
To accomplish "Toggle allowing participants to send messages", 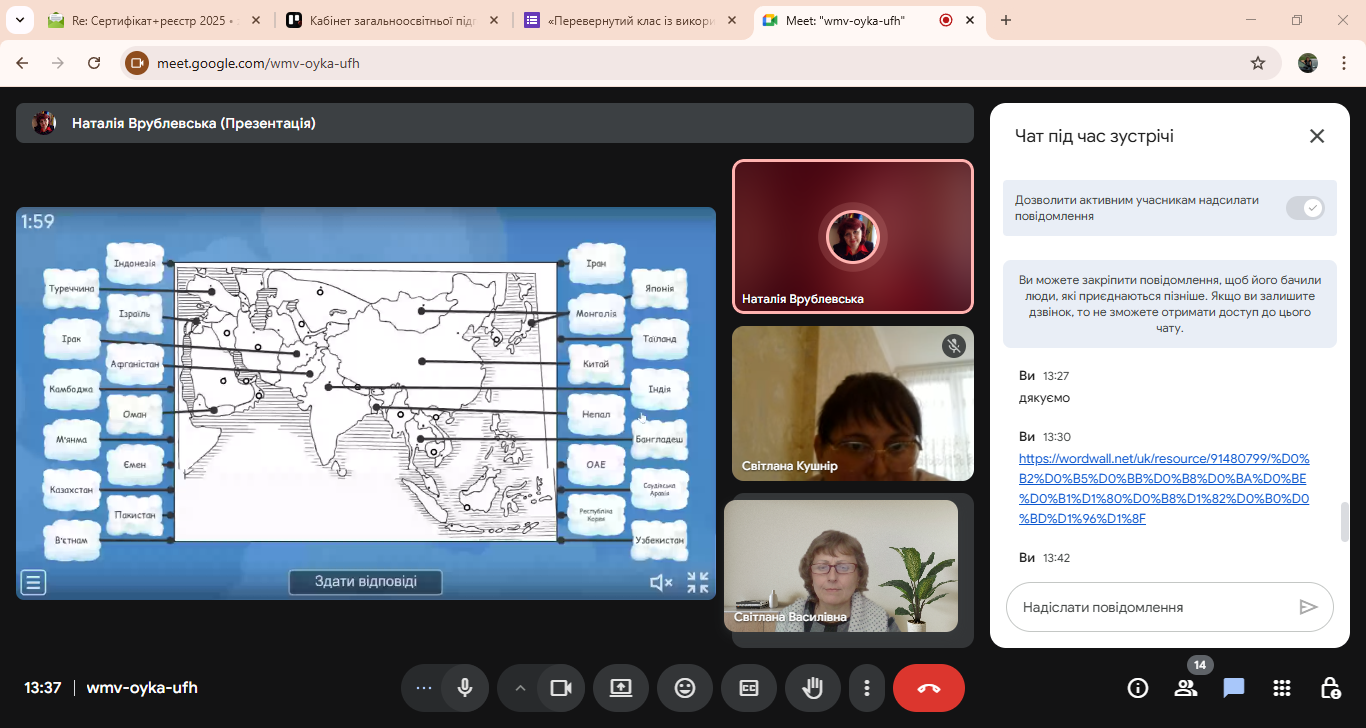I will (1305, 208).
